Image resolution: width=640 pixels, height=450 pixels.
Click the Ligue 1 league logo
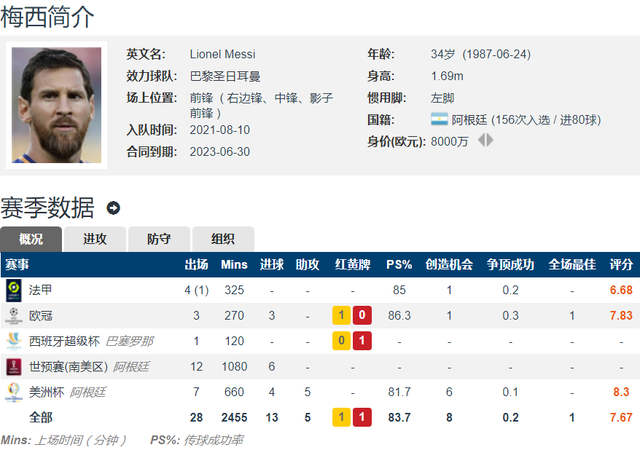13,290
